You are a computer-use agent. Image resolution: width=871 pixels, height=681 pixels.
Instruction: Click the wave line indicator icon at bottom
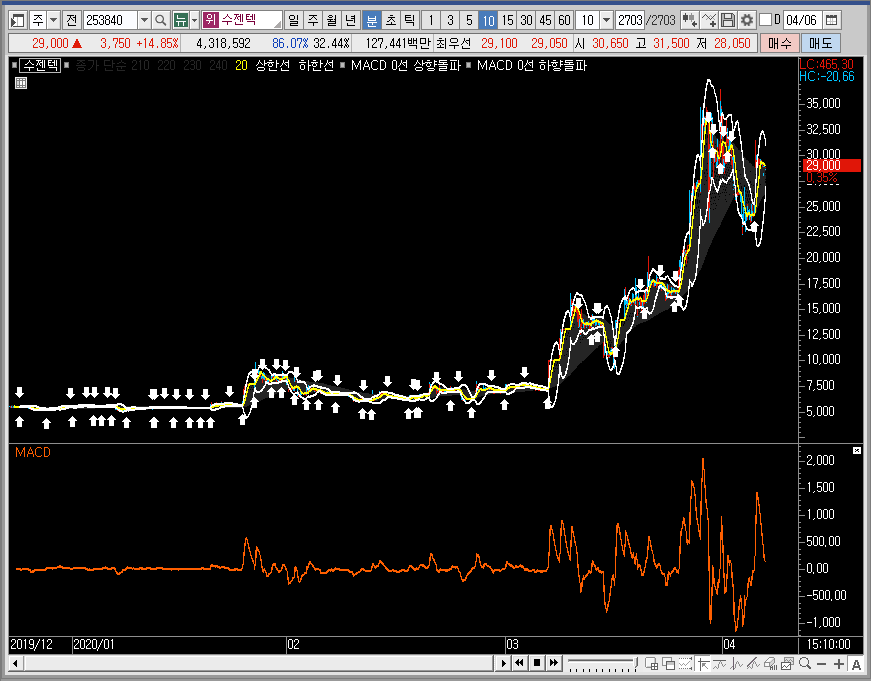pos(719,663)
